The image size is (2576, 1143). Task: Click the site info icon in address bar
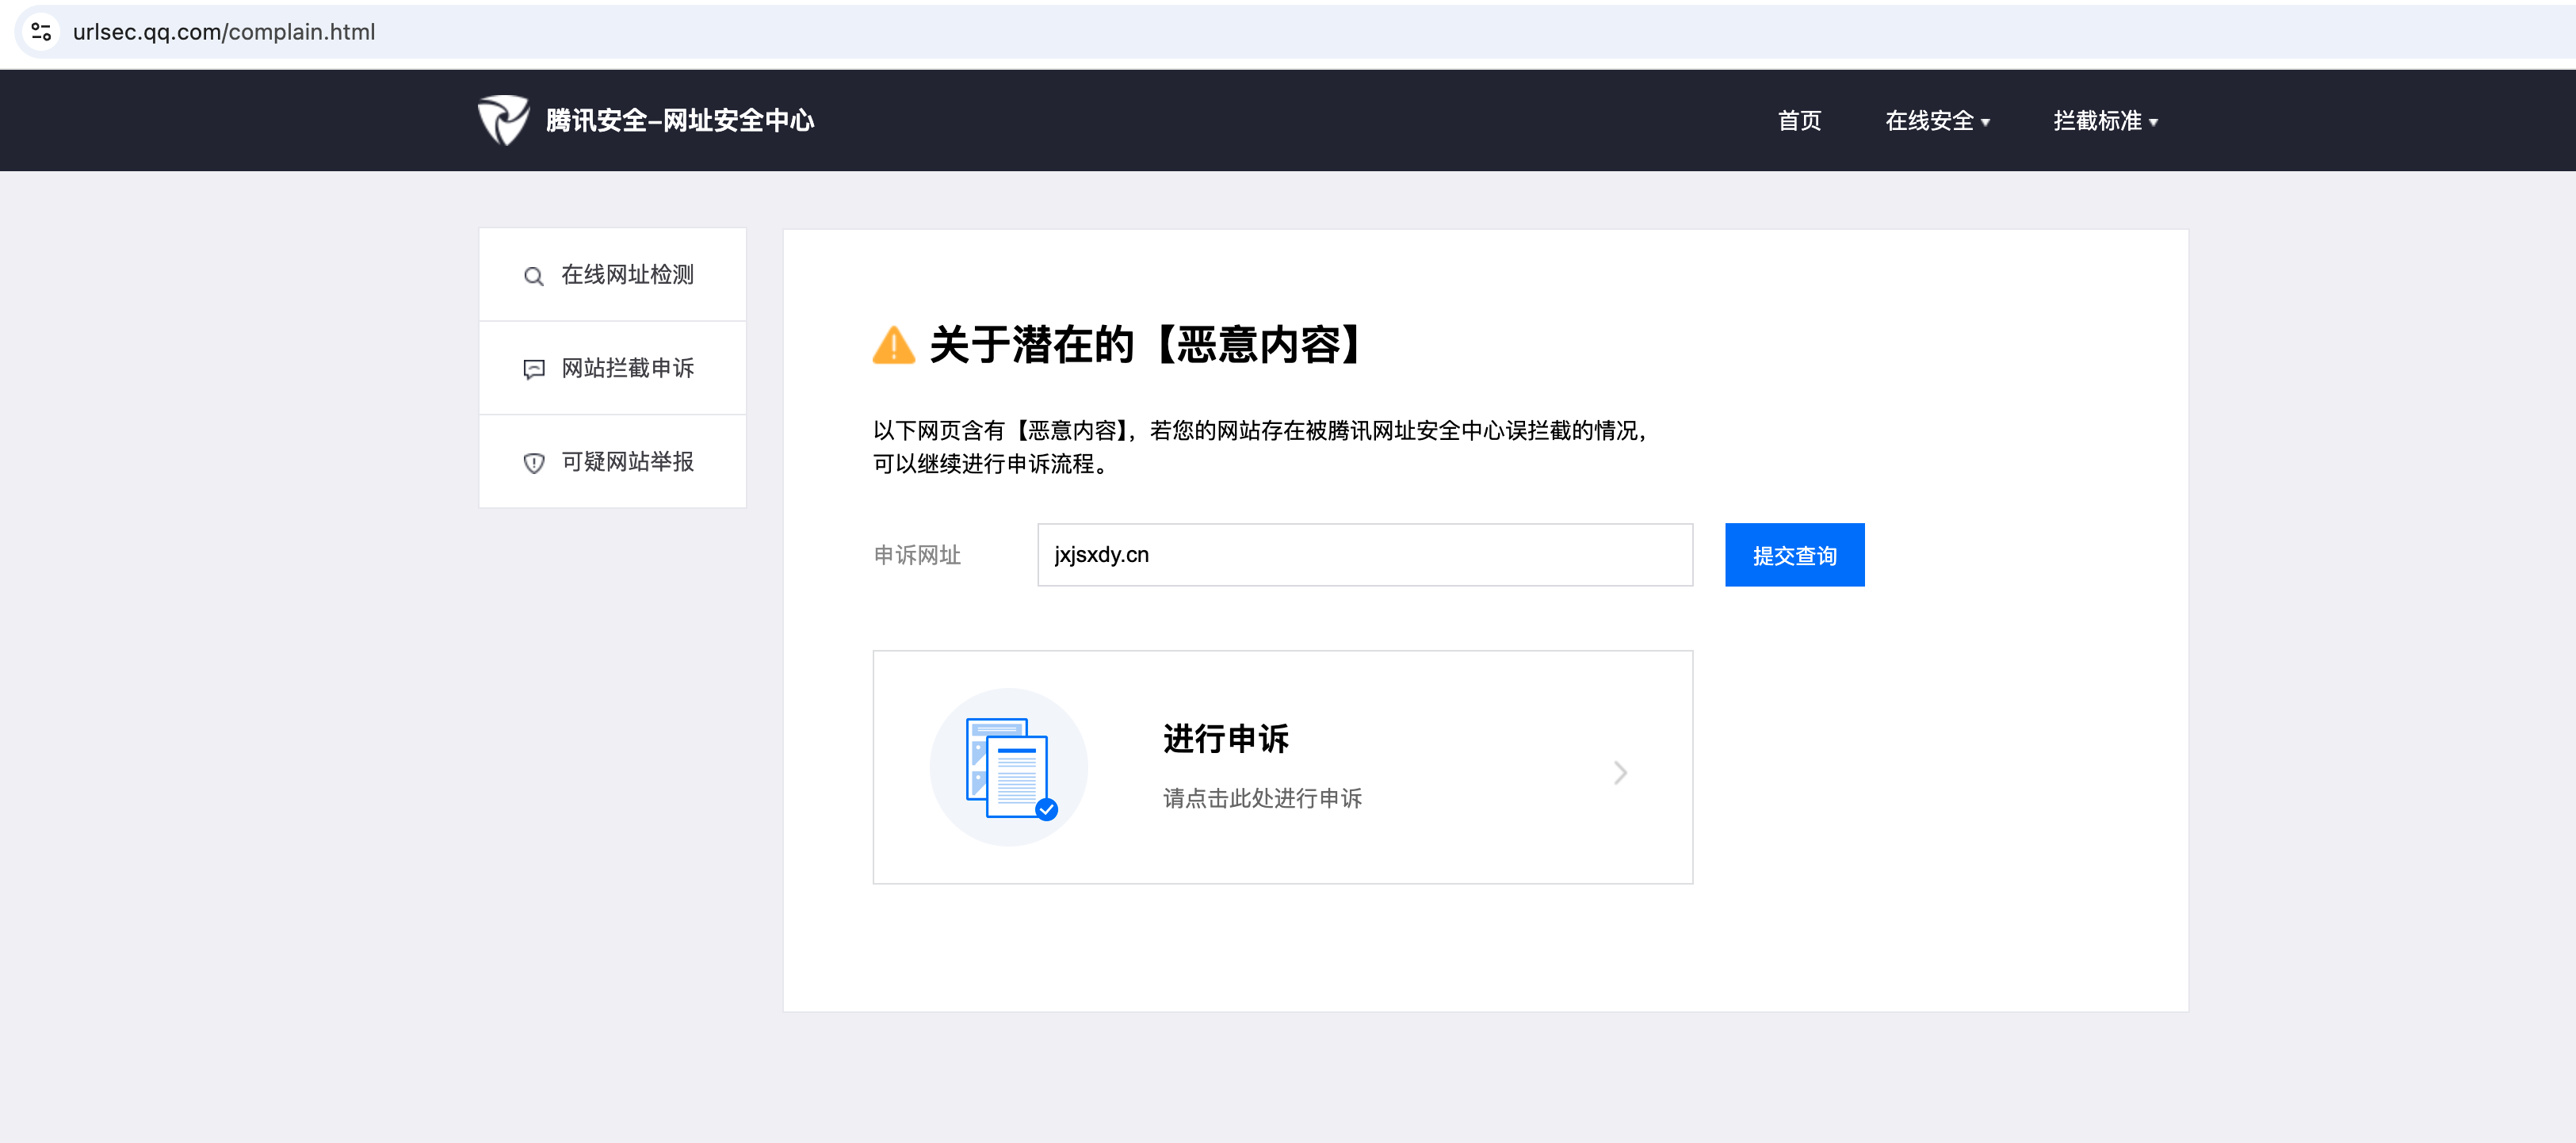point(41,32)
